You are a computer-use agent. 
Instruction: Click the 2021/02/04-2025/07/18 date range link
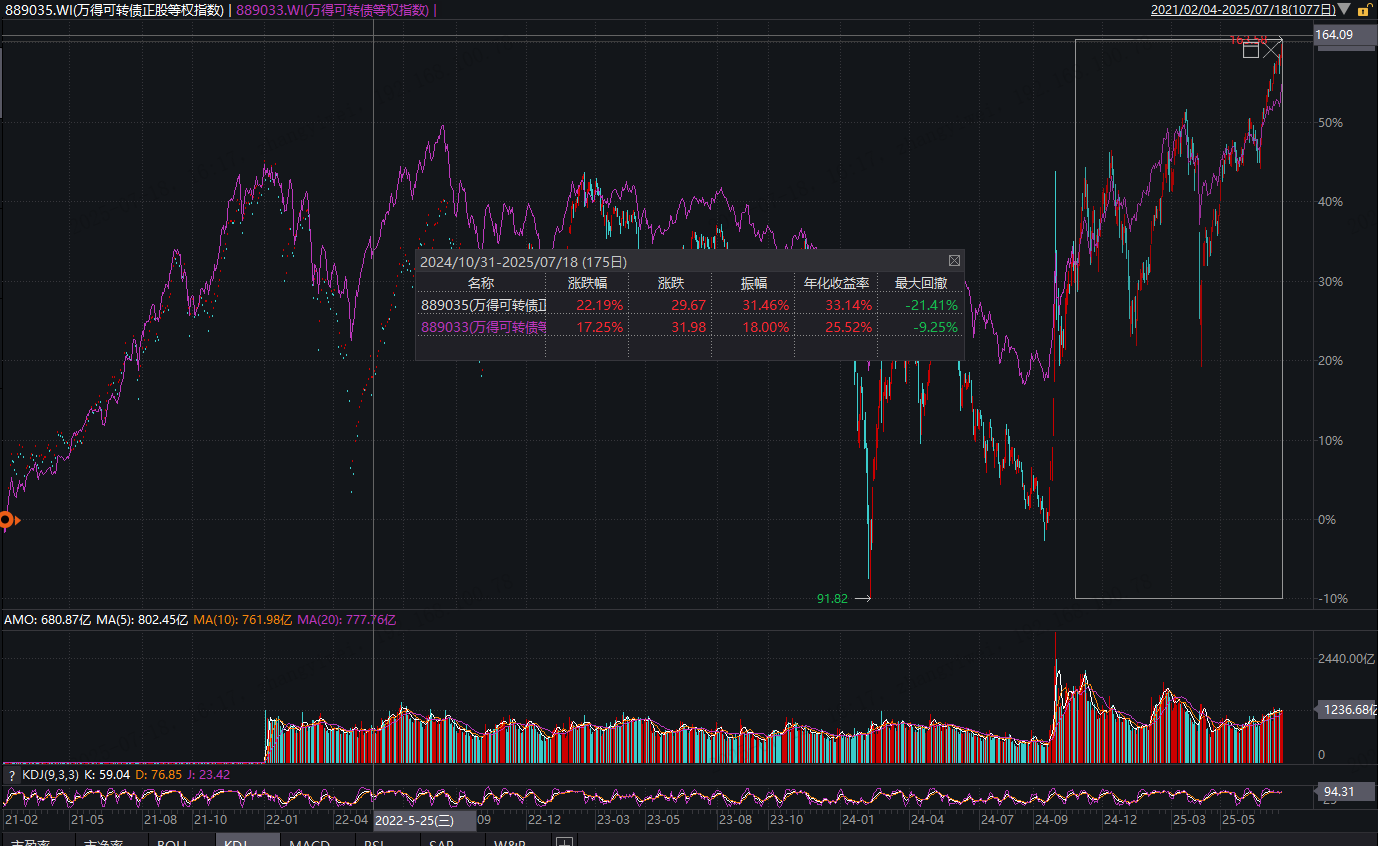[1243, 10]
